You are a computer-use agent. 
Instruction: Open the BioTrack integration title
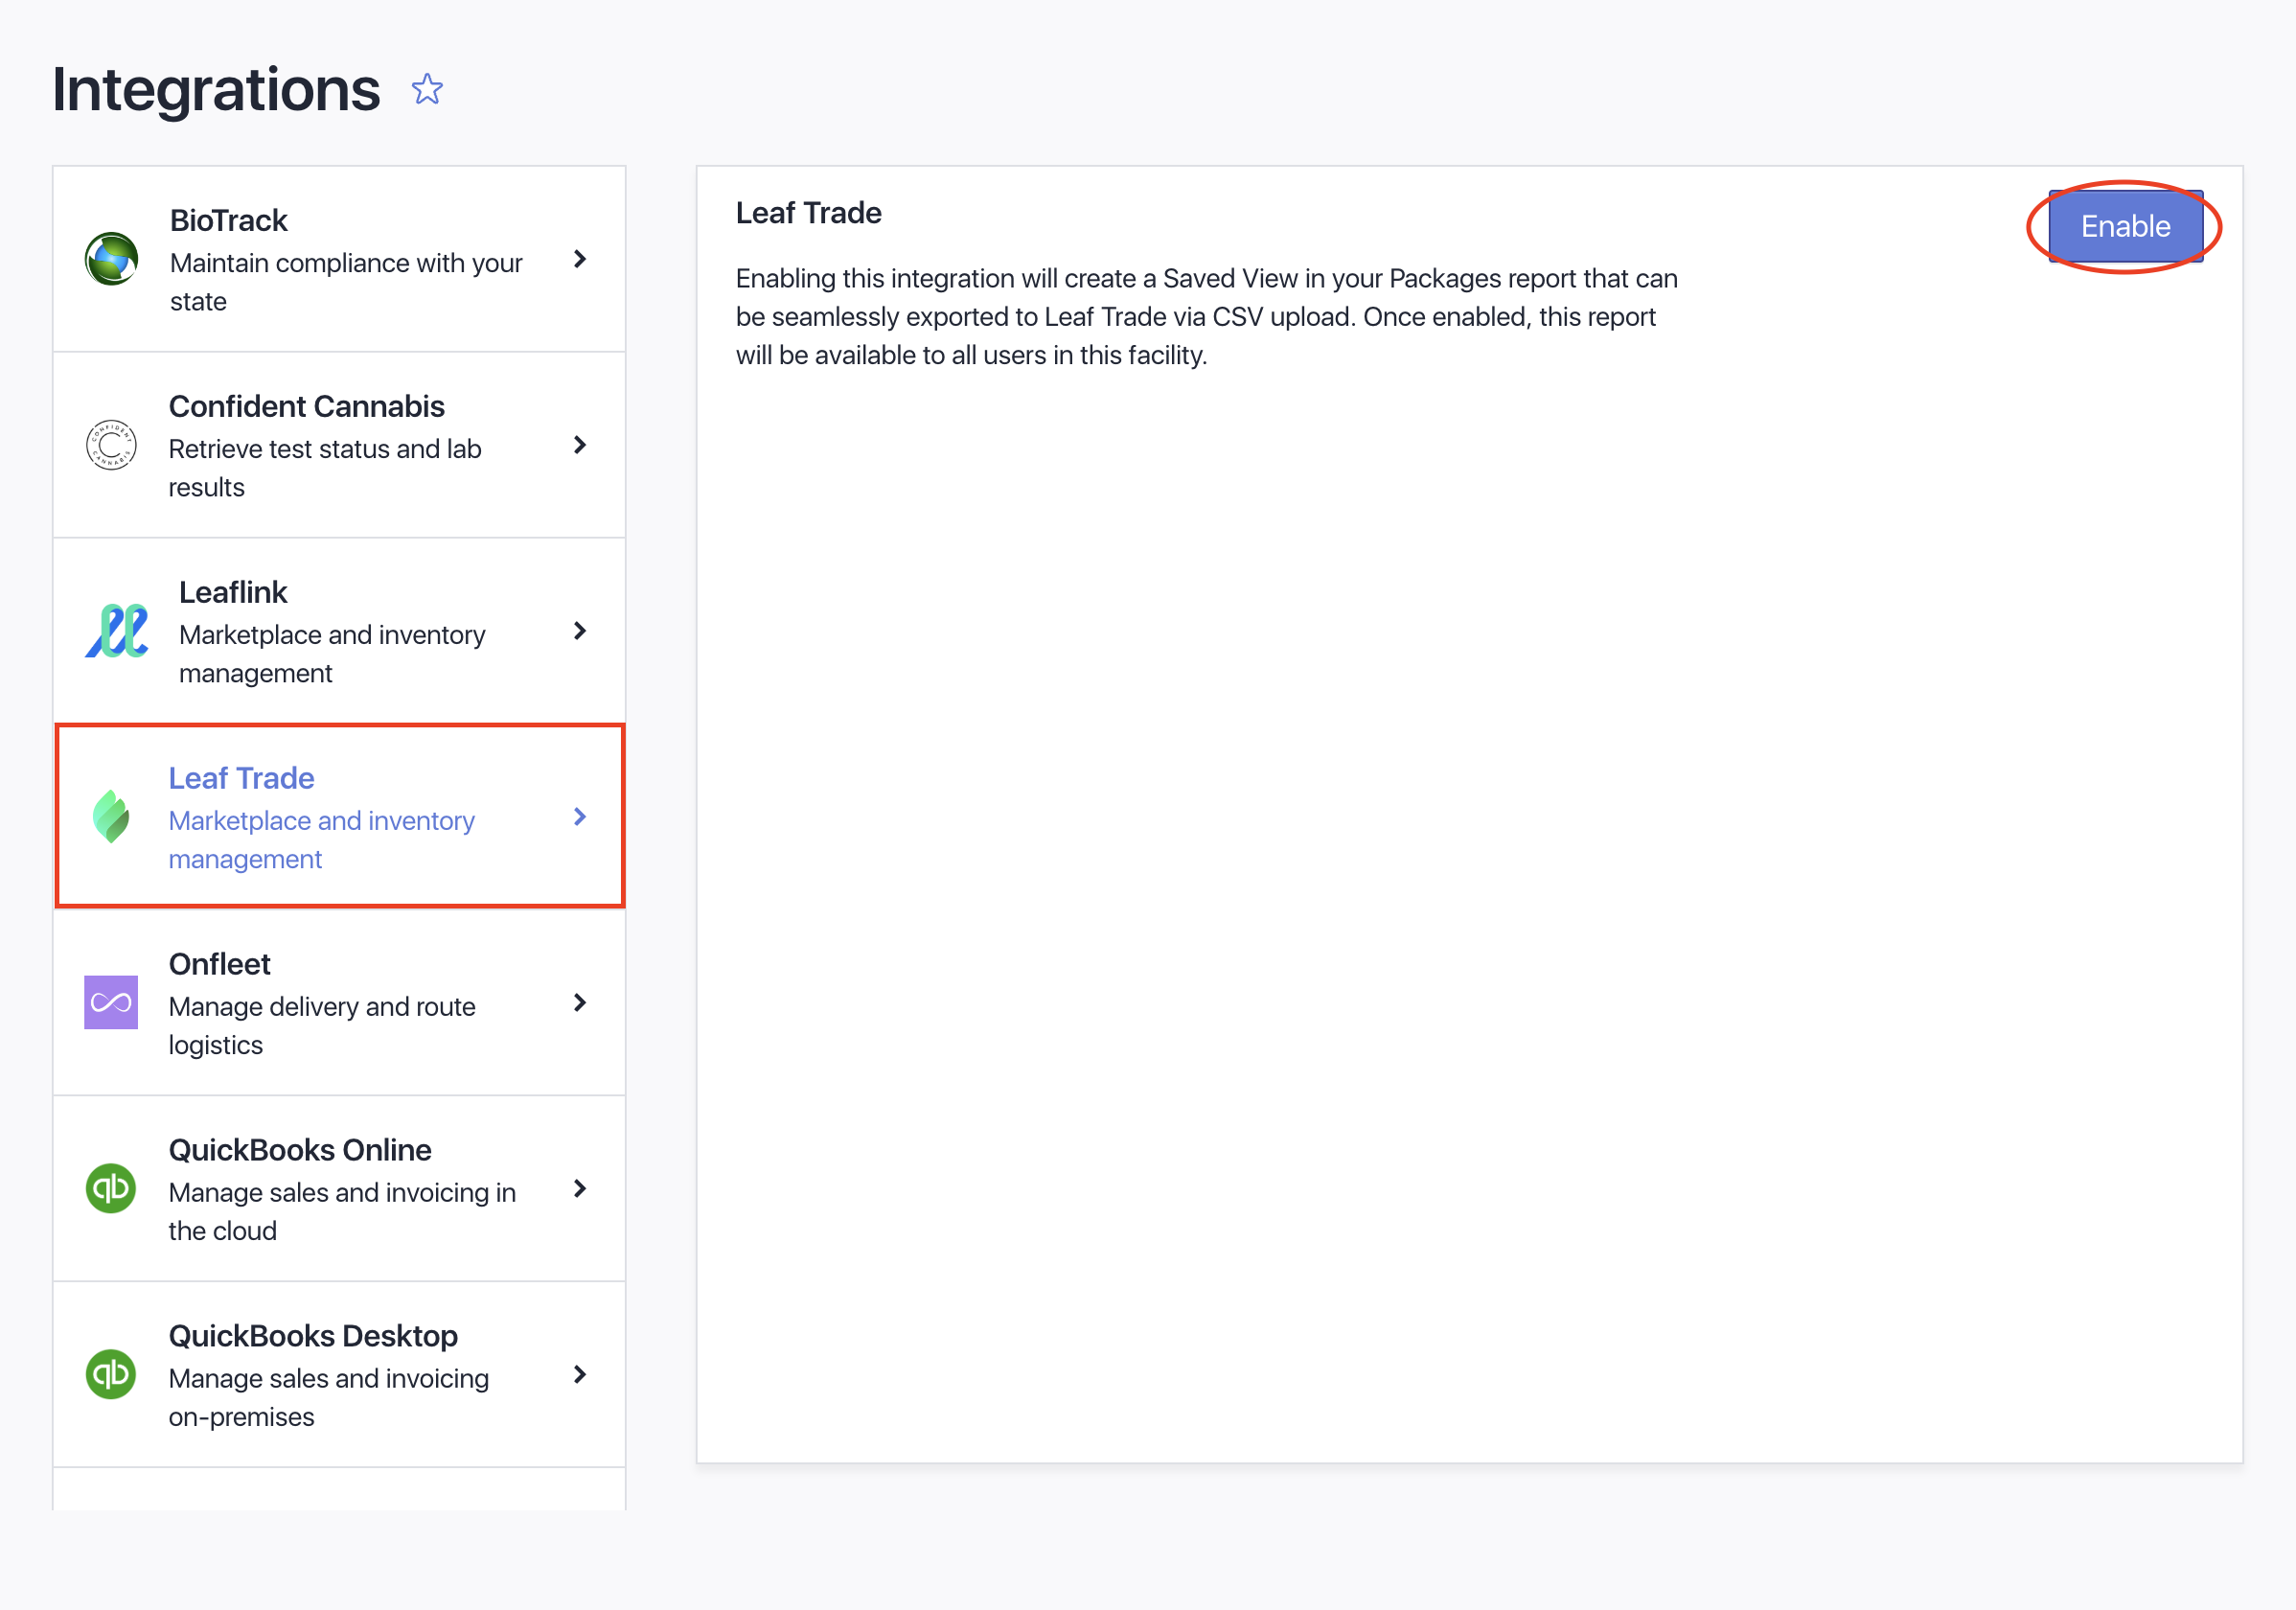point(228,220)
